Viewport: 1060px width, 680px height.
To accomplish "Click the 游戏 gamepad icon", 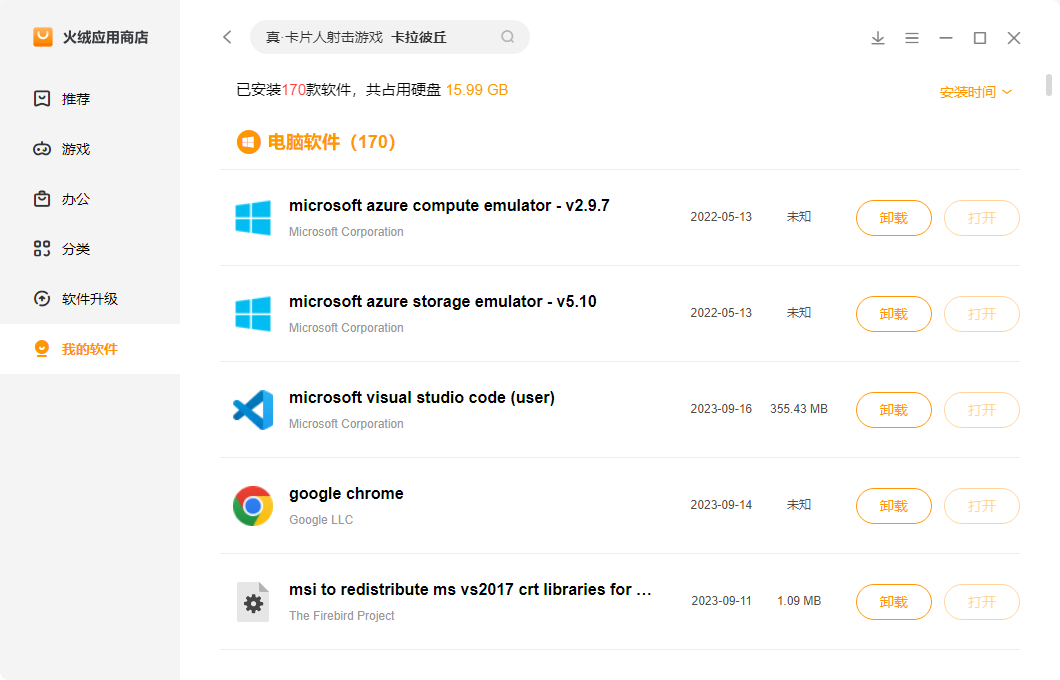I will (42, 149).
